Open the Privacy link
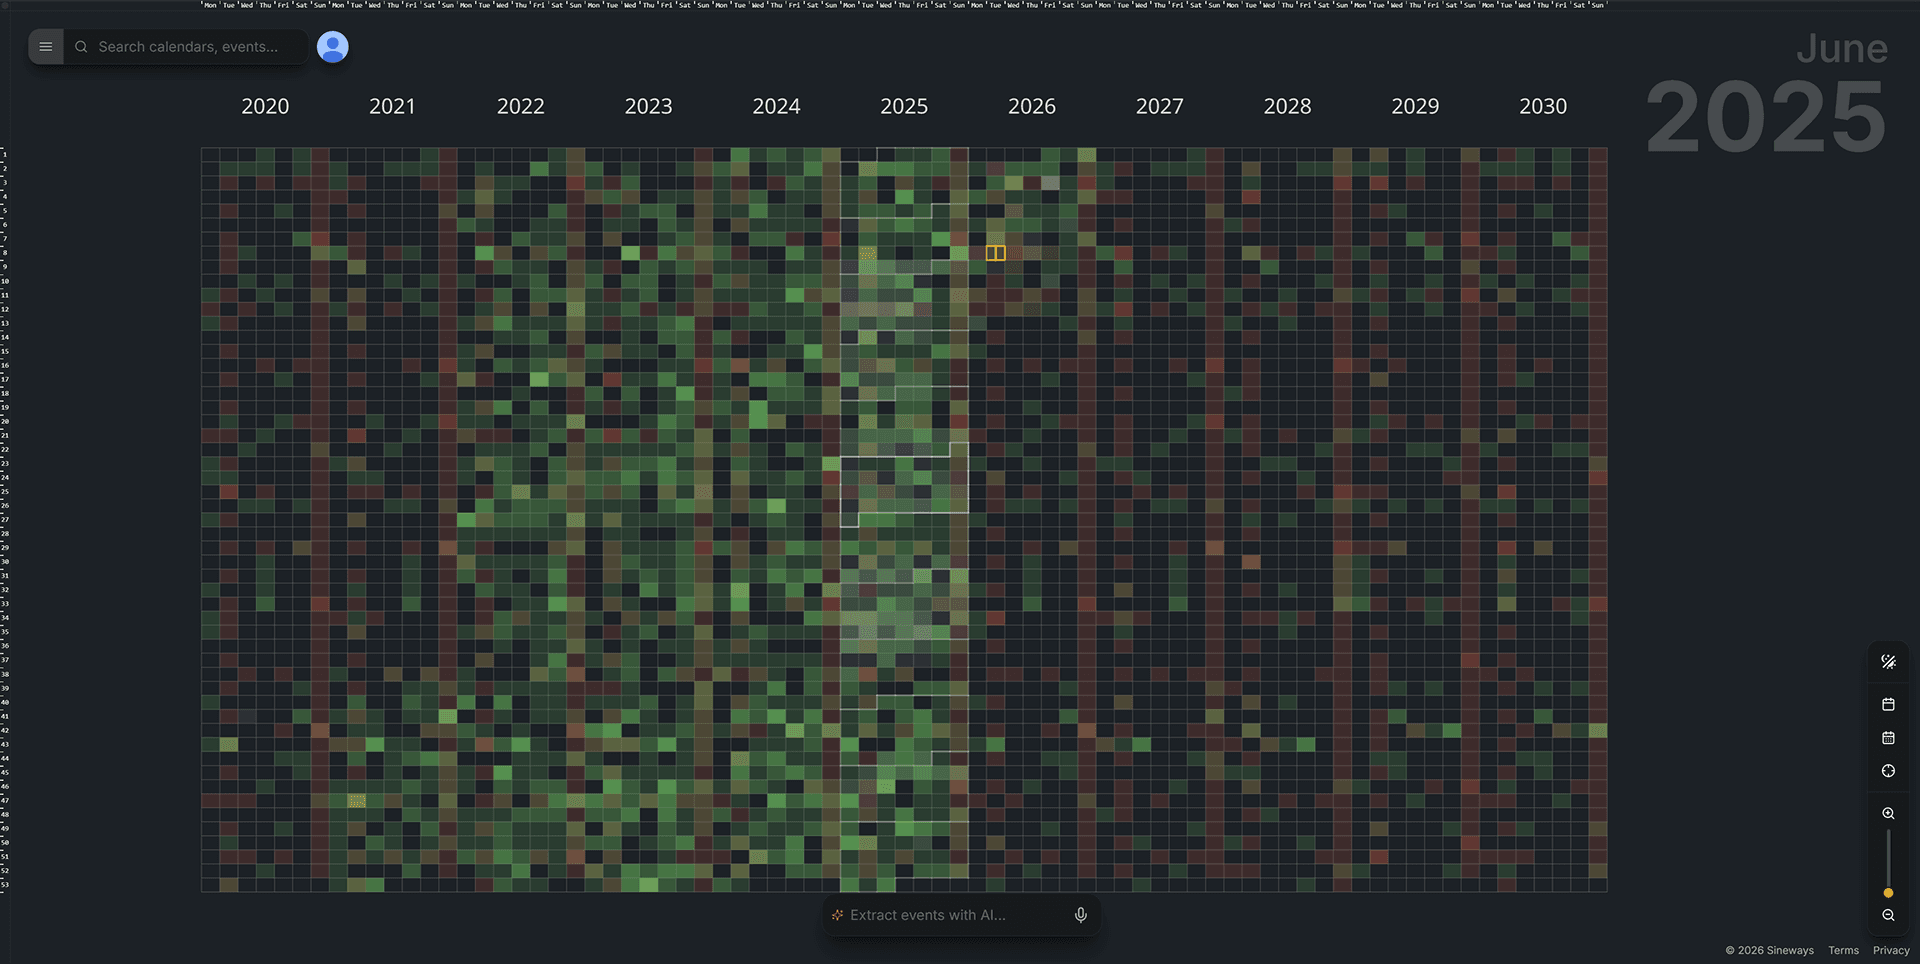This screenshot has height=964, width=1920. click(1890, 950)
